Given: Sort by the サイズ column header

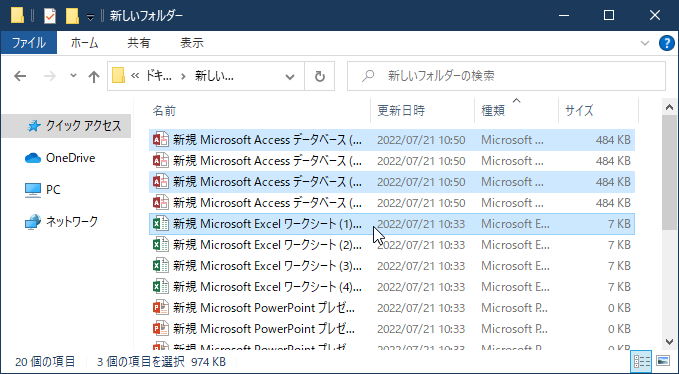Looking at the screenshot, I should click(x=598, y=111).
